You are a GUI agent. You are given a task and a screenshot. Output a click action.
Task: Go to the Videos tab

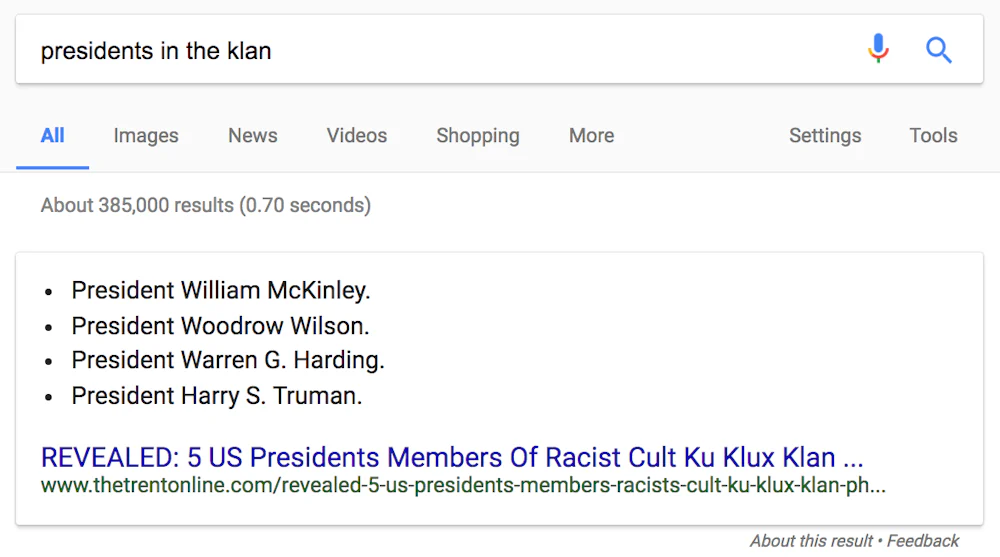[357, 136]
